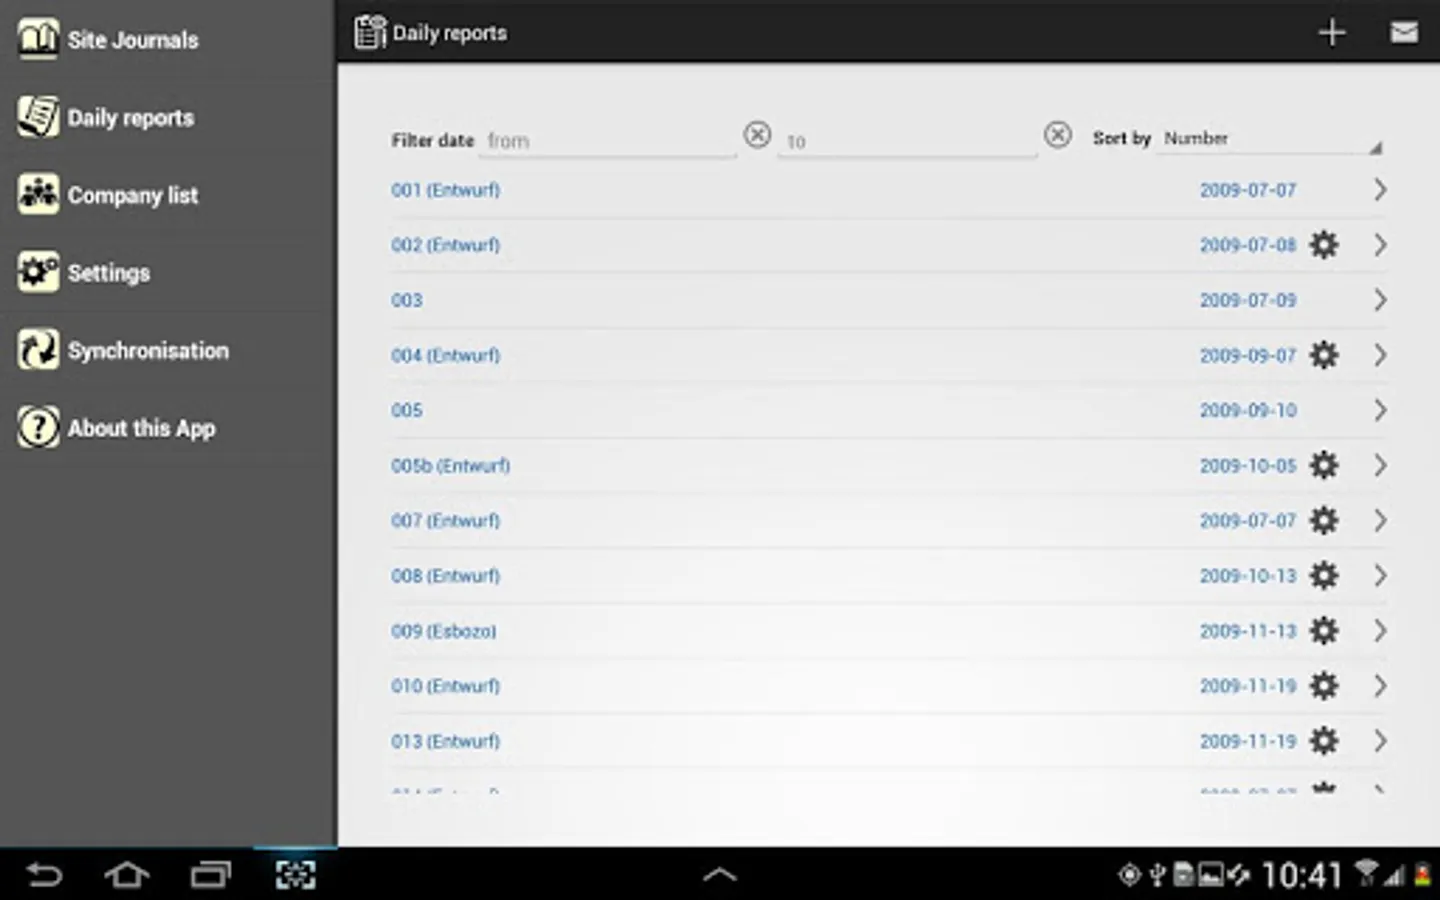Click date 2009-10-13 of report 008
The image size is (1440, 900).
tap(1248, 575)
